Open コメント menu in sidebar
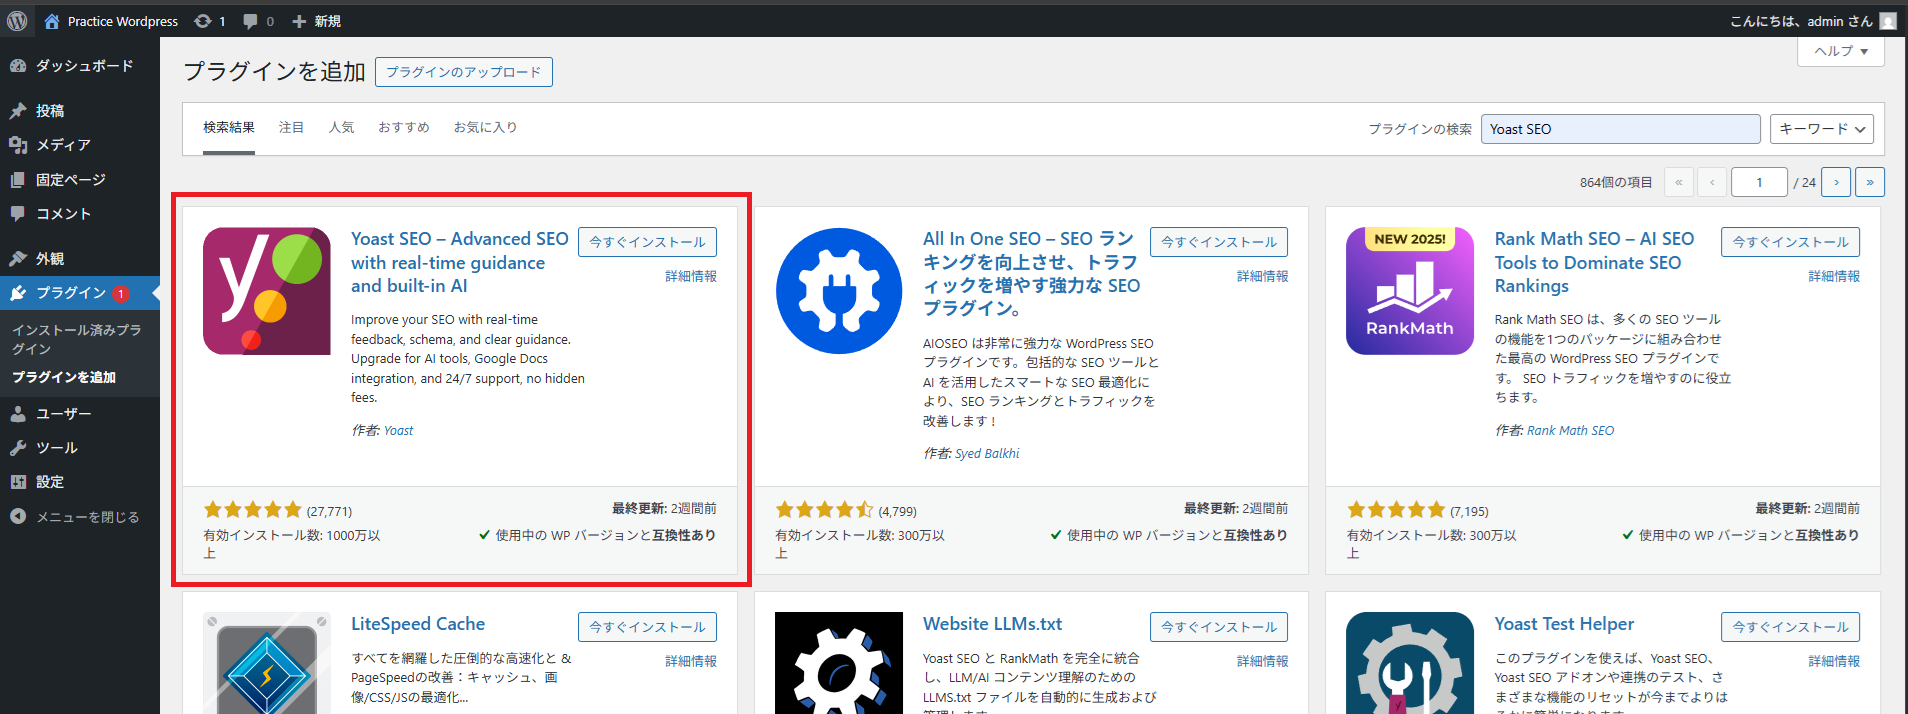 80,214
